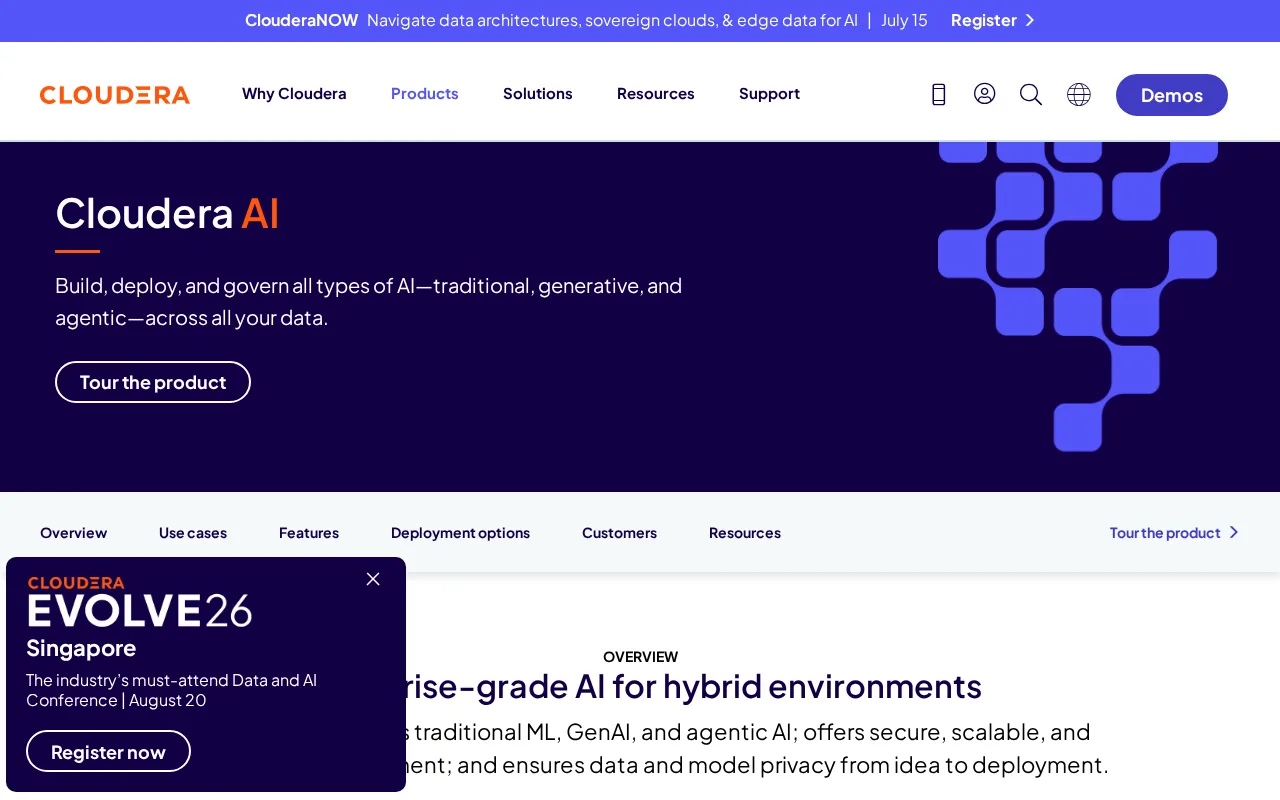Jump to the Features section tab

[x=309, y=532]
